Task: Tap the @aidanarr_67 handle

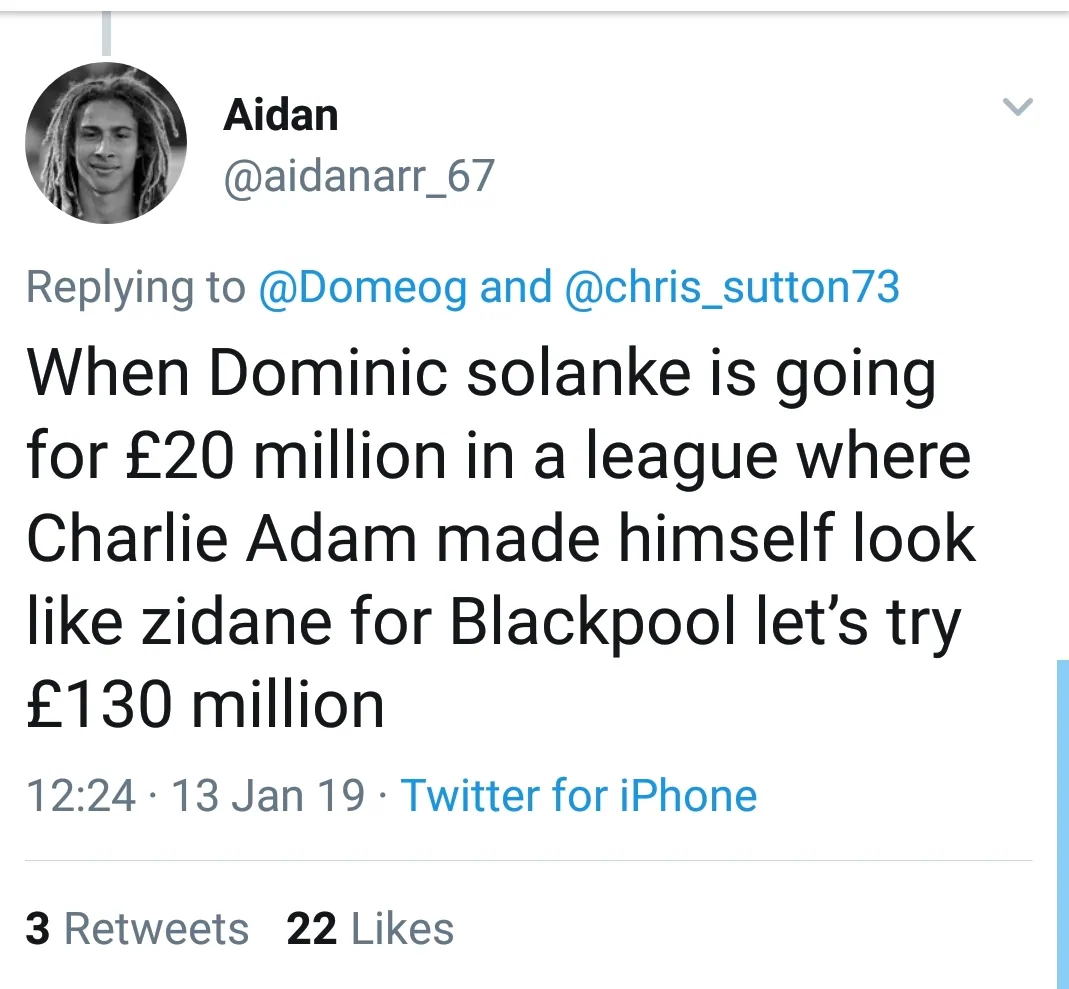Action: 359,177
